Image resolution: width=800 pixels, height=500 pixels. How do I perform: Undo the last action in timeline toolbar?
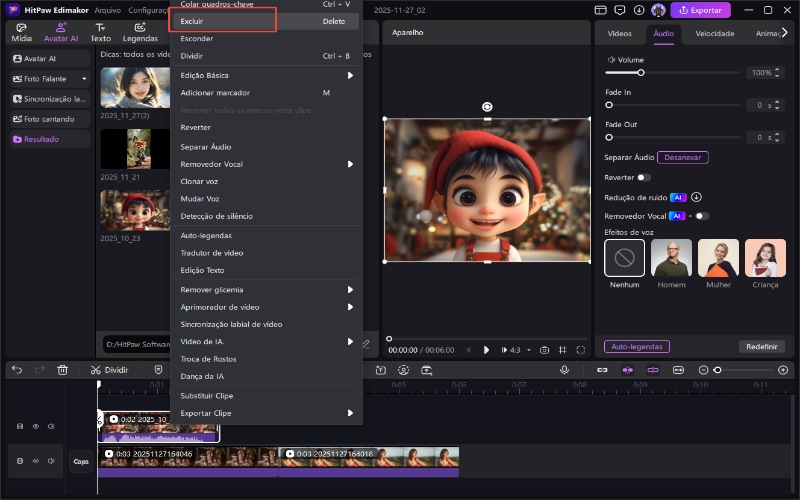coord(17,370)
